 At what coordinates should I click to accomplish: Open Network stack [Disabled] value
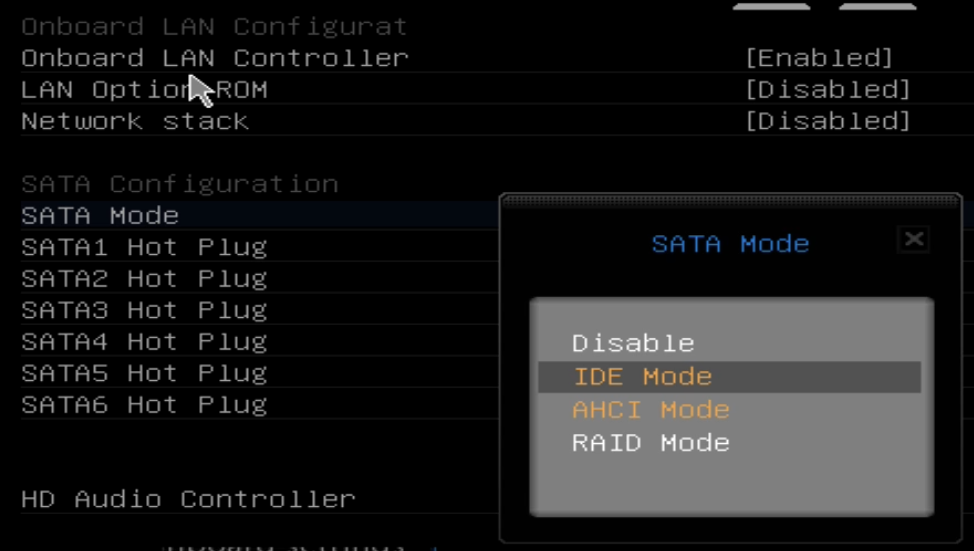coord(827,122)
